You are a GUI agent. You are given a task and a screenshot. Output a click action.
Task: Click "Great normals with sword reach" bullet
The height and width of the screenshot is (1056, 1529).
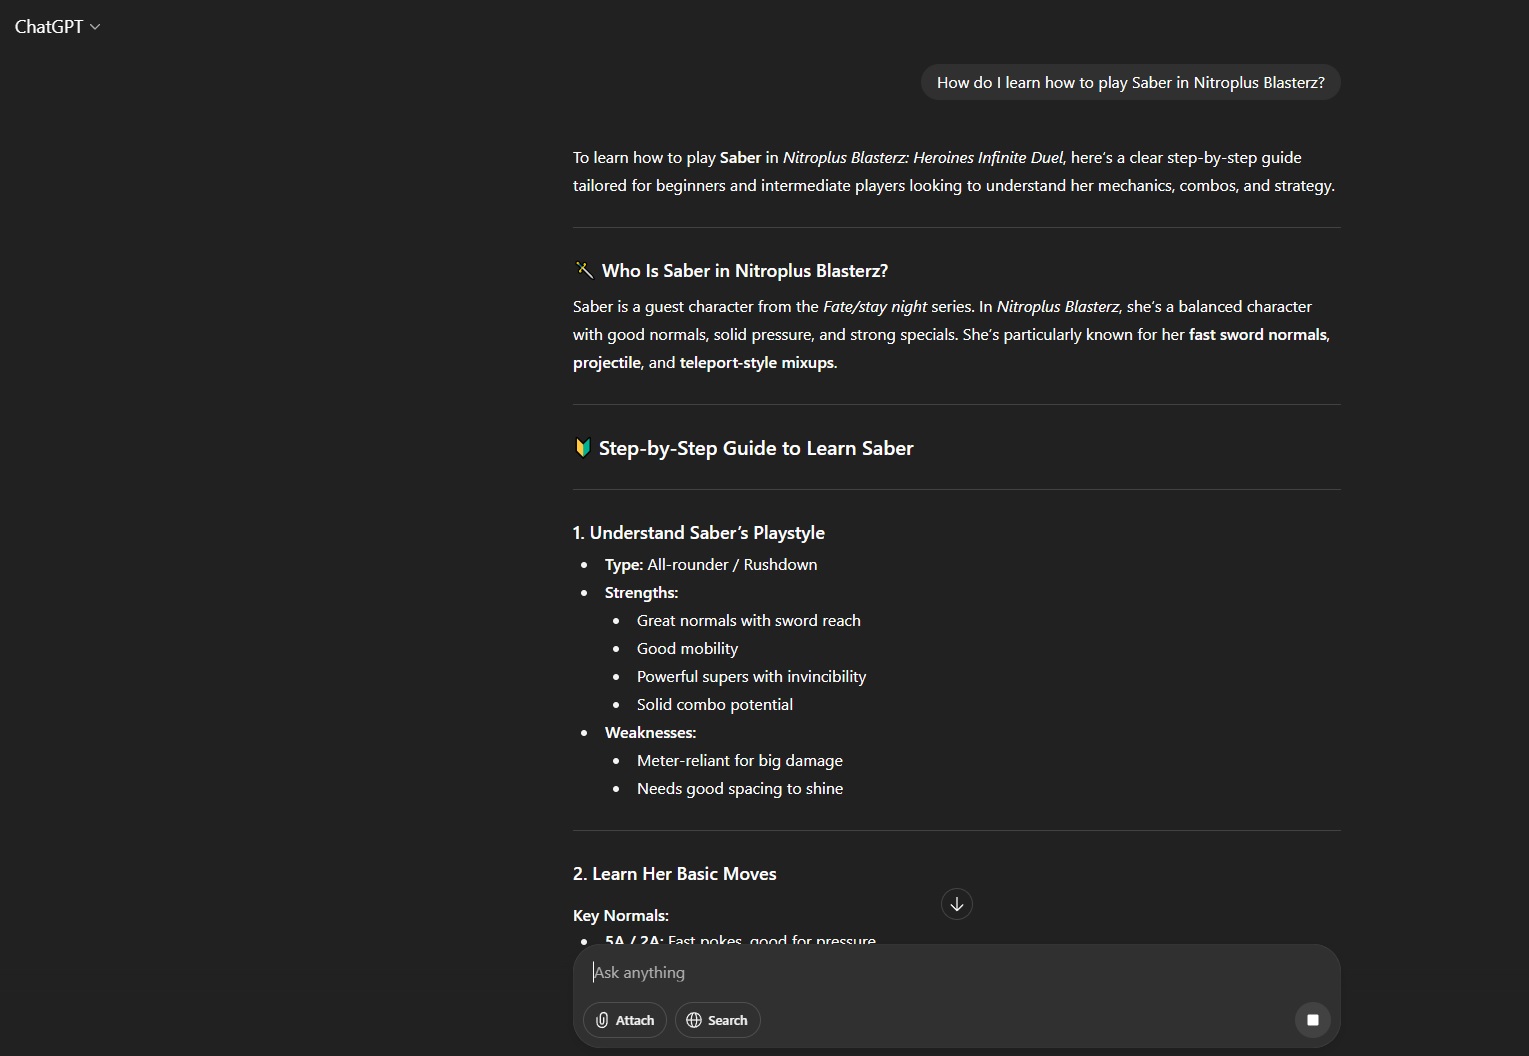click(749, 621)
